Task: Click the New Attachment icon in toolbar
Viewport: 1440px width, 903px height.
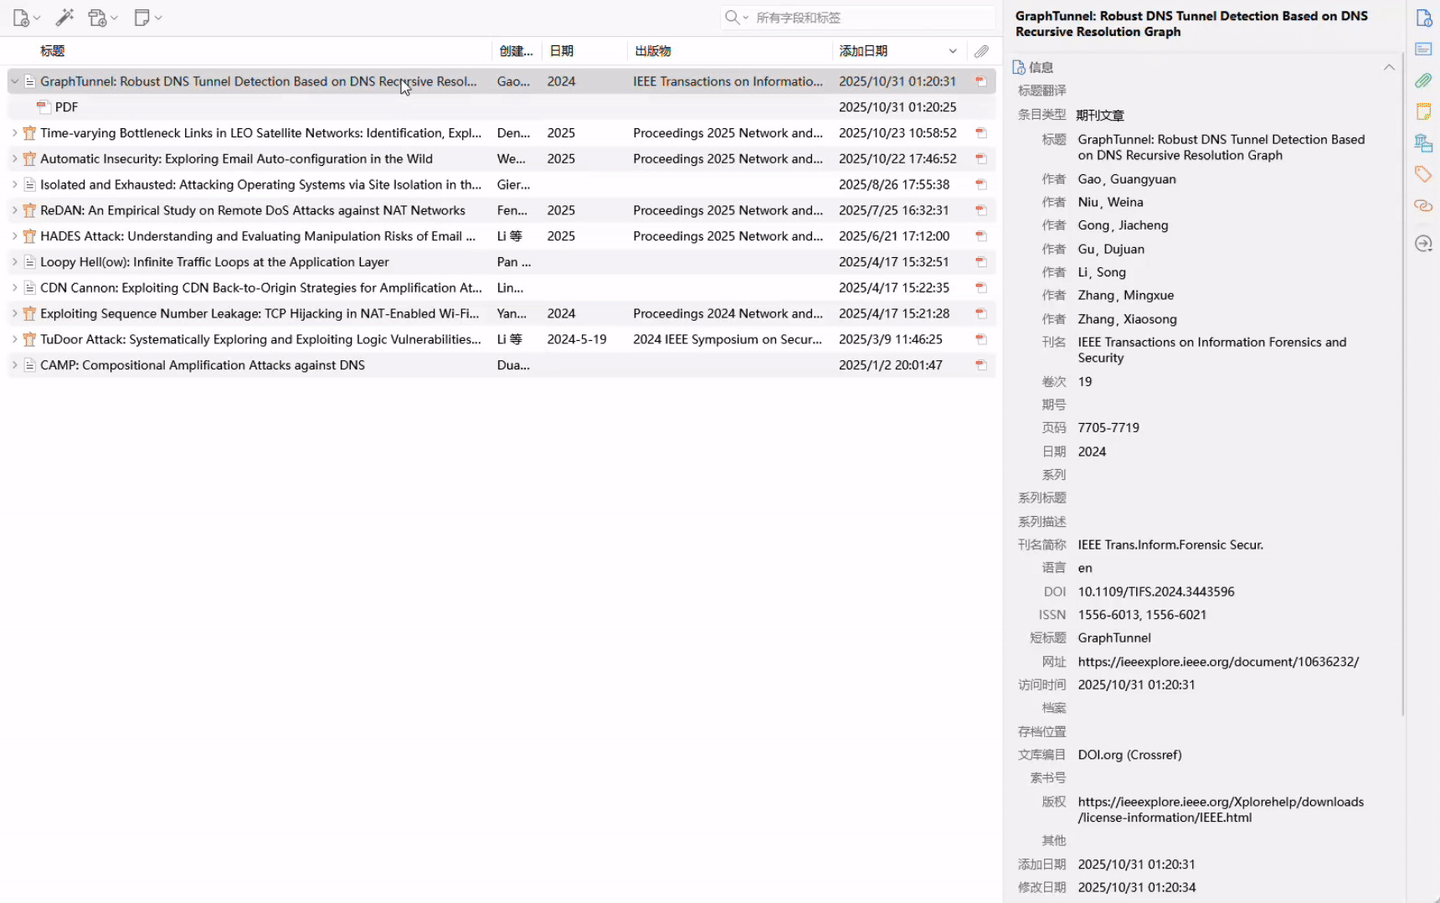Action: (x=98, y=17)
